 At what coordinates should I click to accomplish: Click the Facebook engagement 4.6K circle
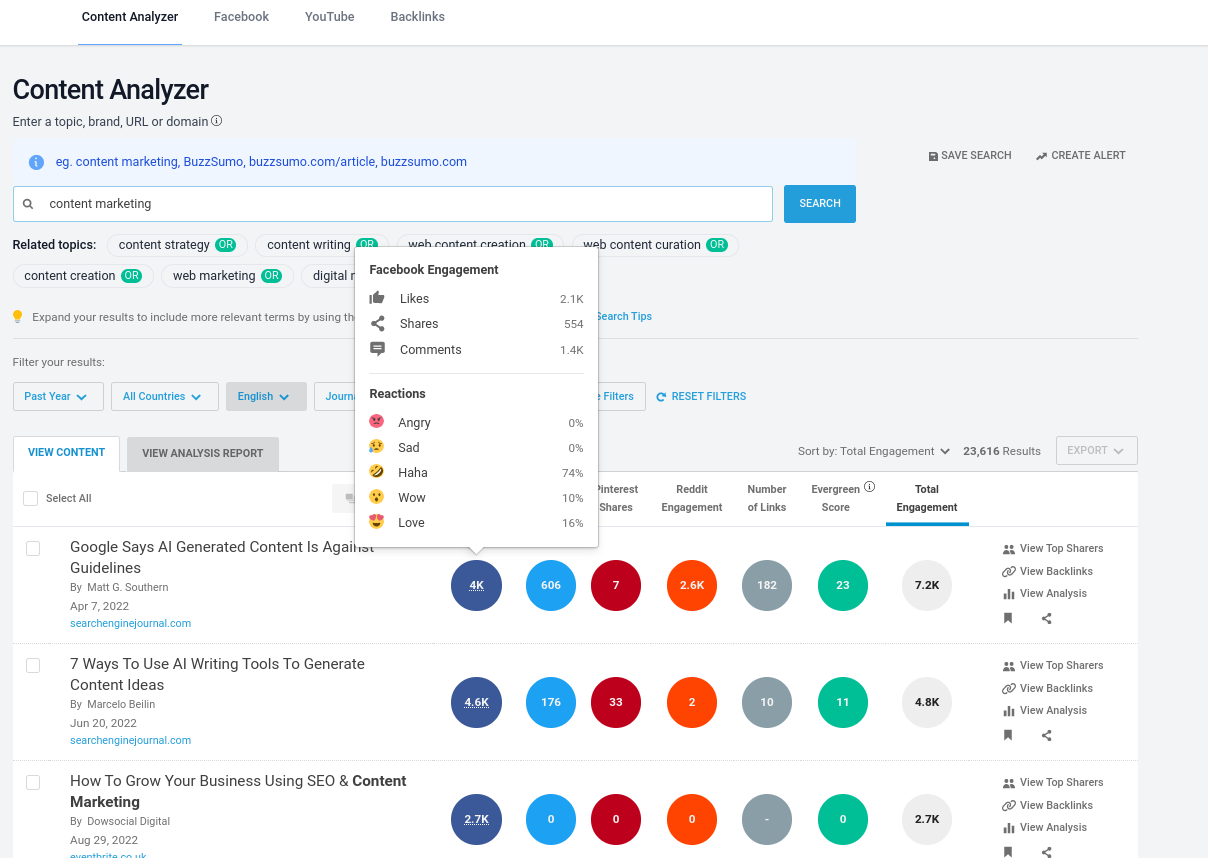tap(476, 702)
